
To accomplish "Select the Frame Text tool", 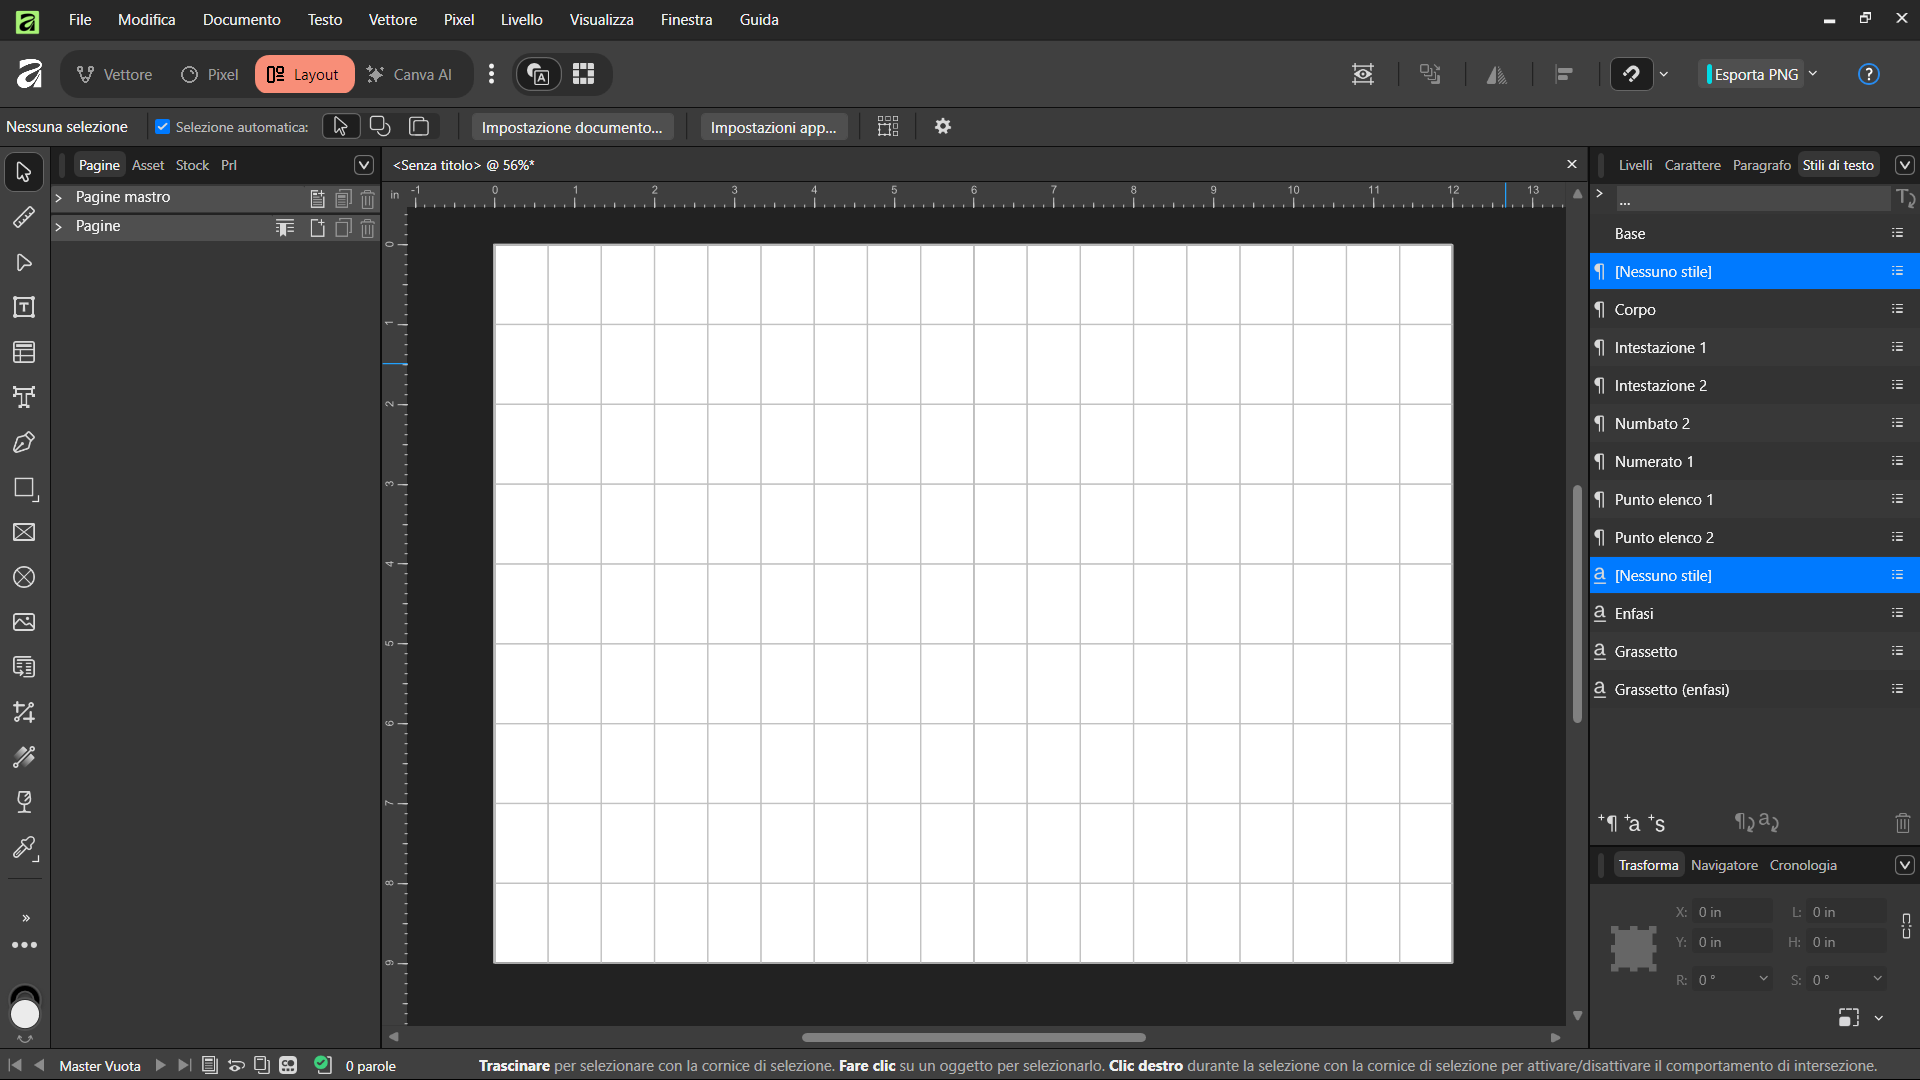I will click(x=24, y=307).
